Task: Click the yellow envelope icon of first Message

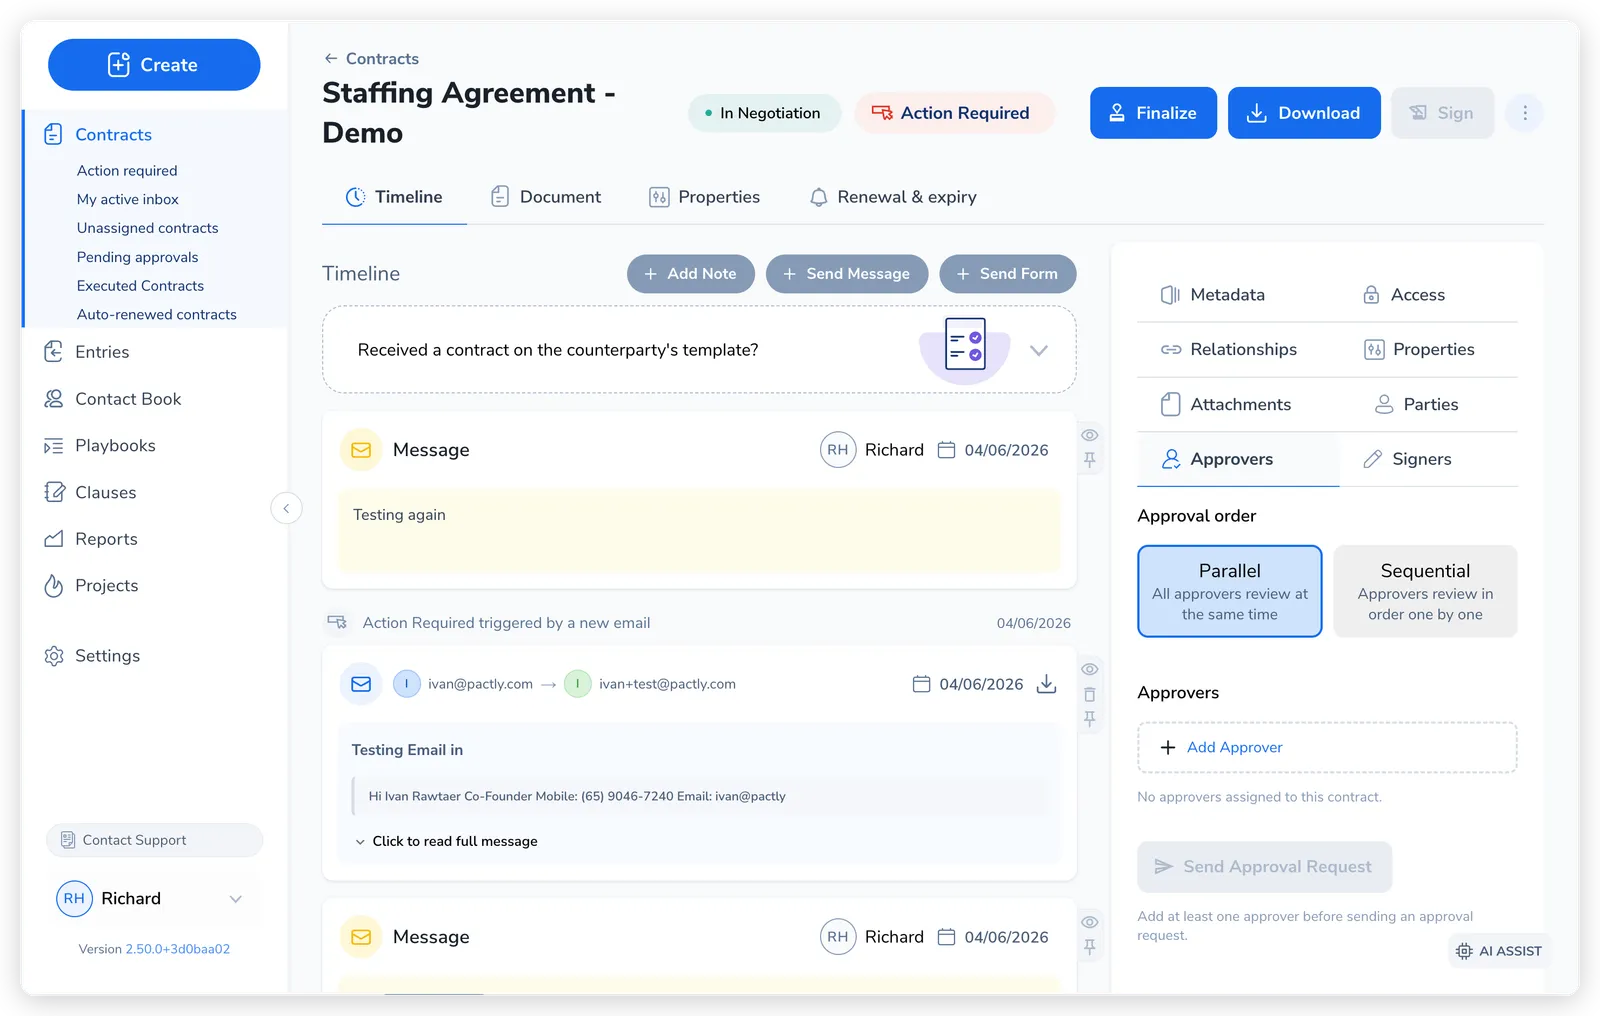Action: point(361,451)
